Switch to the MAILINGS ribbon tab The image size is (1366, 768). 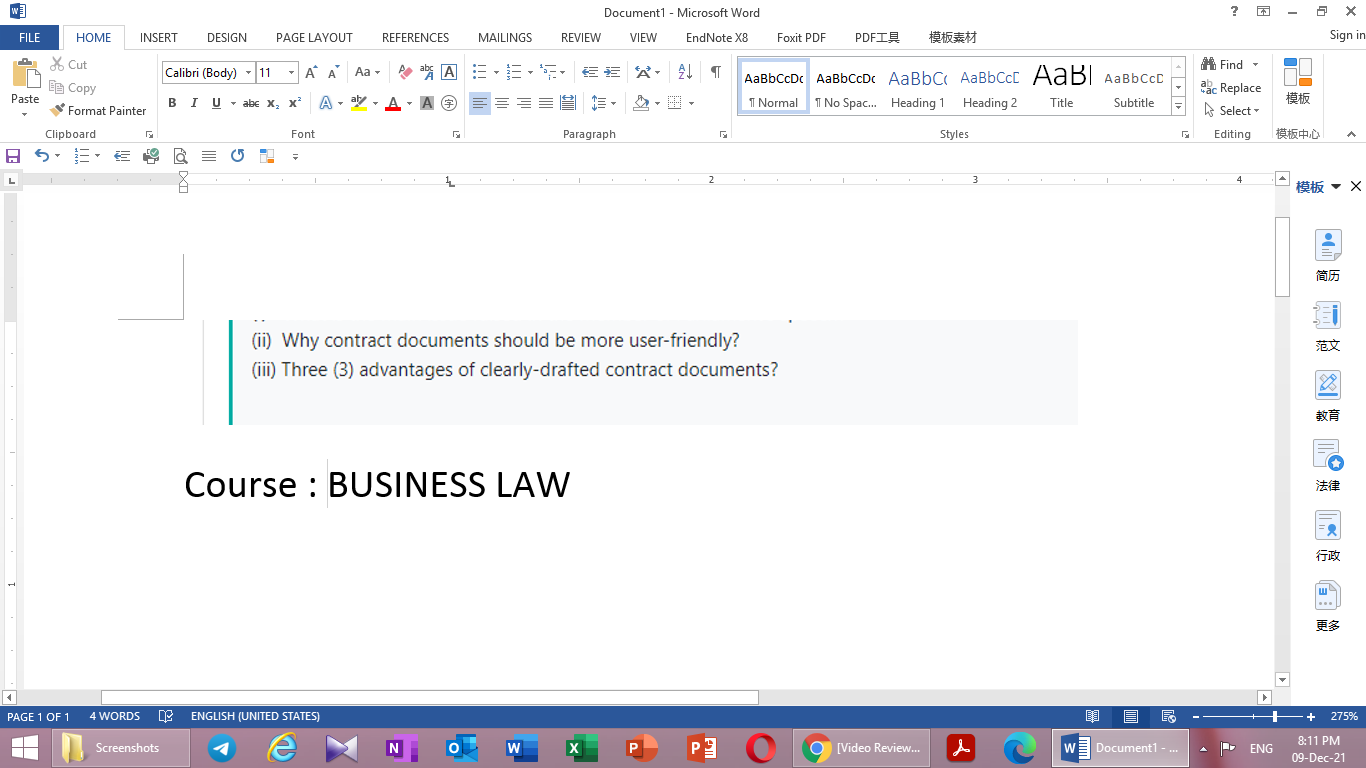[504, 37]
